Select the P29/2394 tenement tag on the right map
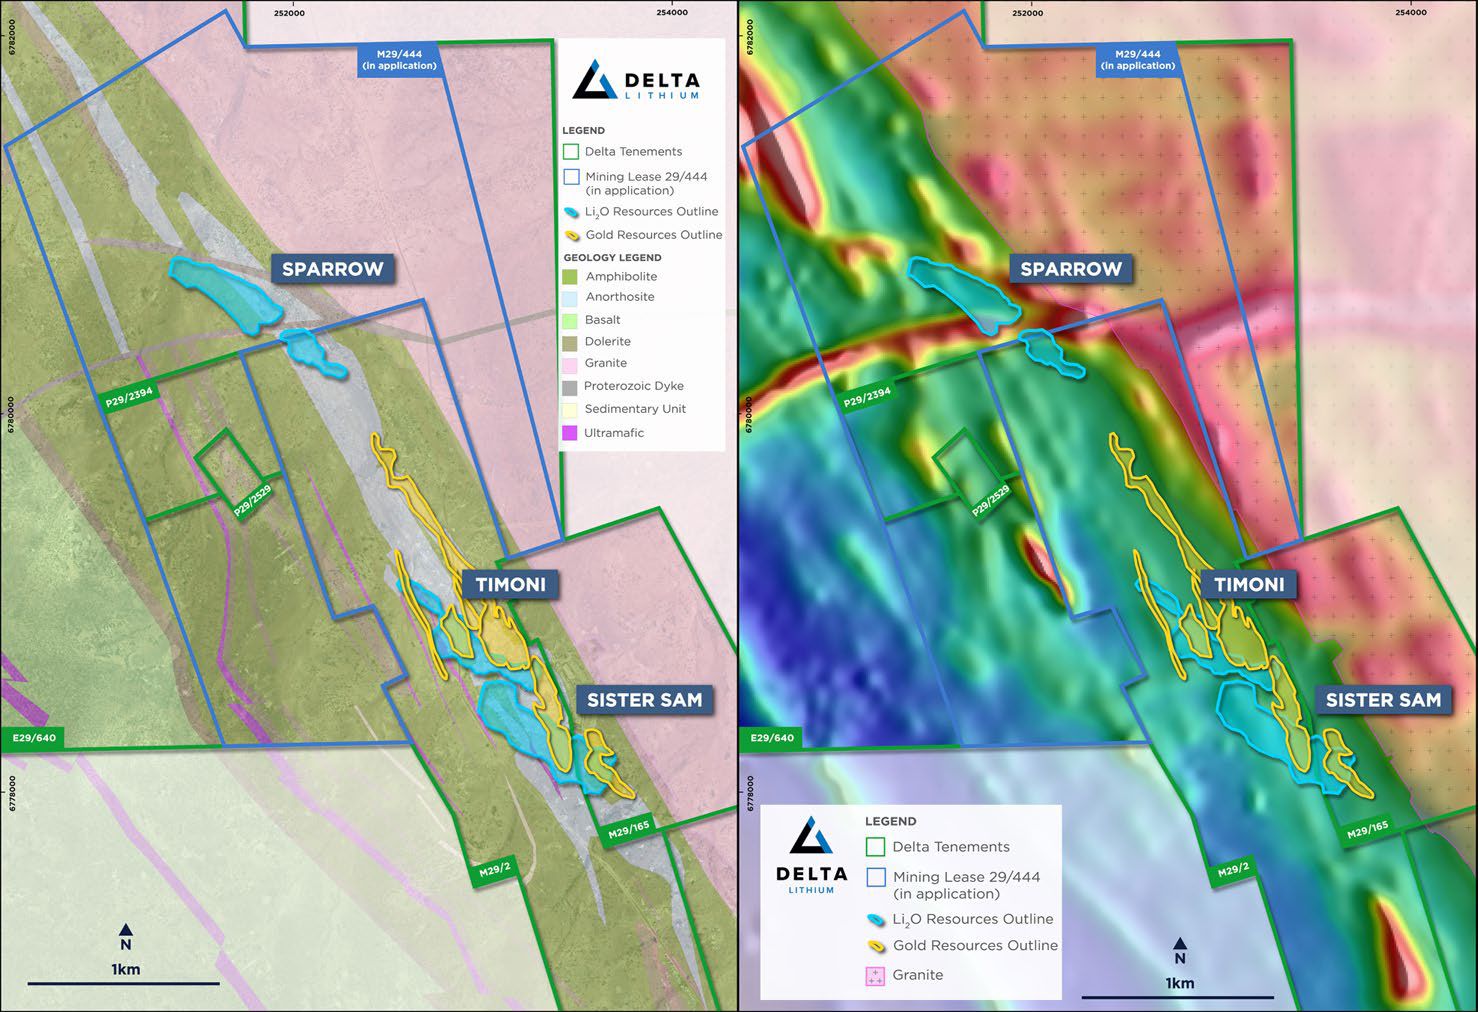The height and width of the screenshot is (1012, 1480). click(x=866, y=398)
